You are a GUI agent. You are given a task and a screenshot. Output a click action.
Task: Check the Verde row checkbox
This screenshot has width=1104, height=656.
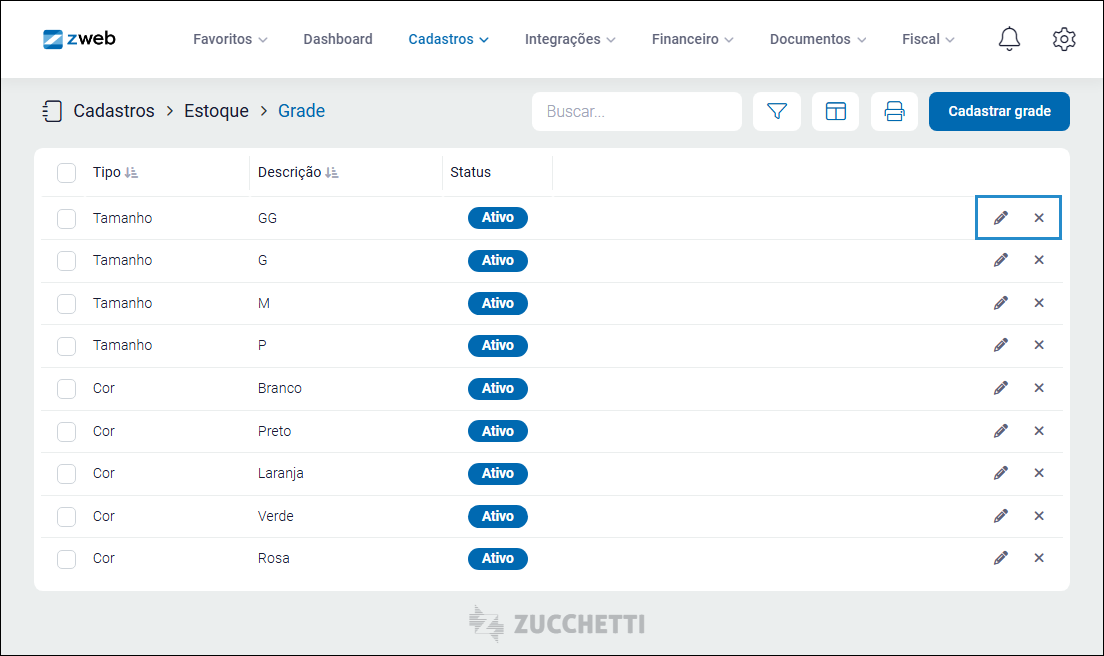pyautogui.click(x=66, y=517)
